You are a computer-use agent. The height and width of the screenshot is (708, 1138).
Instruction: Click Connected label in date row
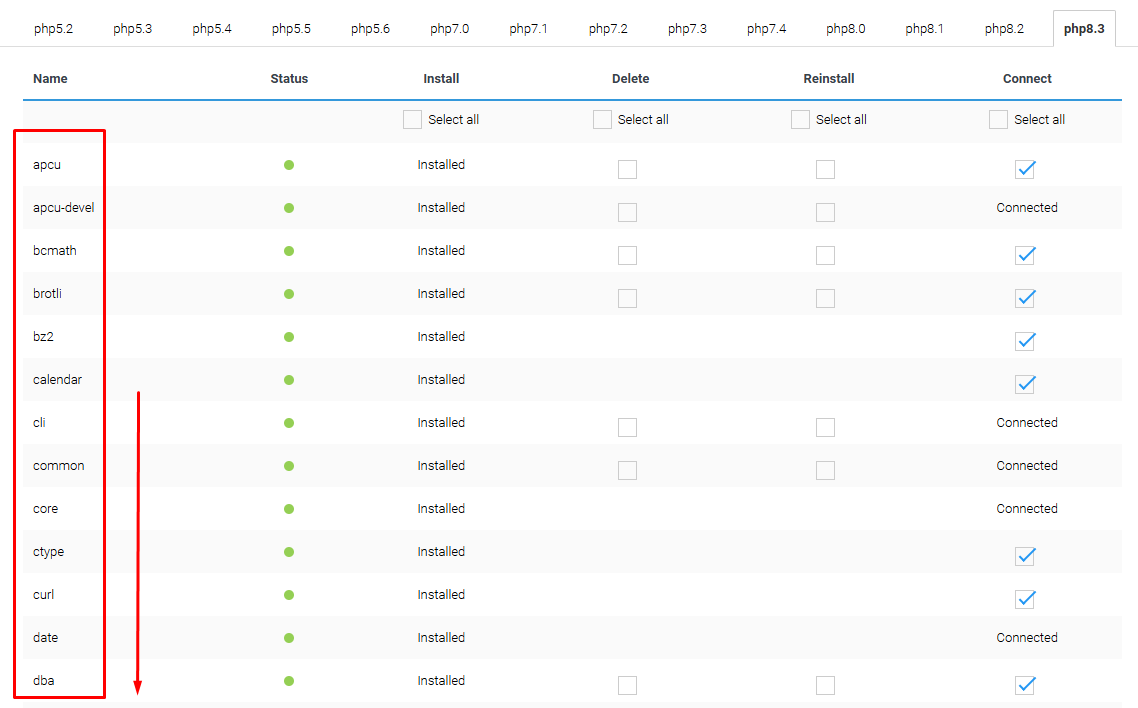1027,638
